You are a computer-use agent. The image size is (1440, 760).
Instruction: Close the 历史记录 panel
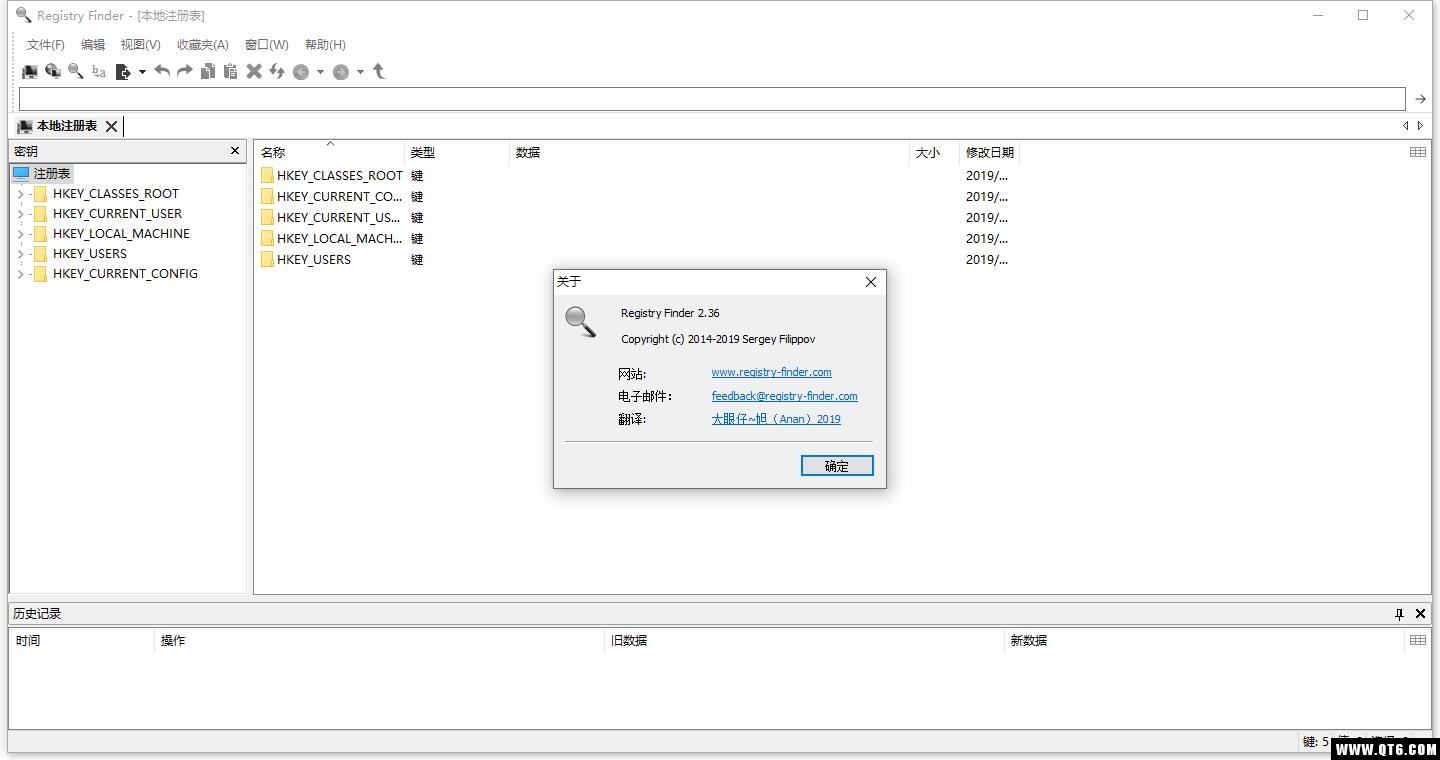coord(1420,614)
